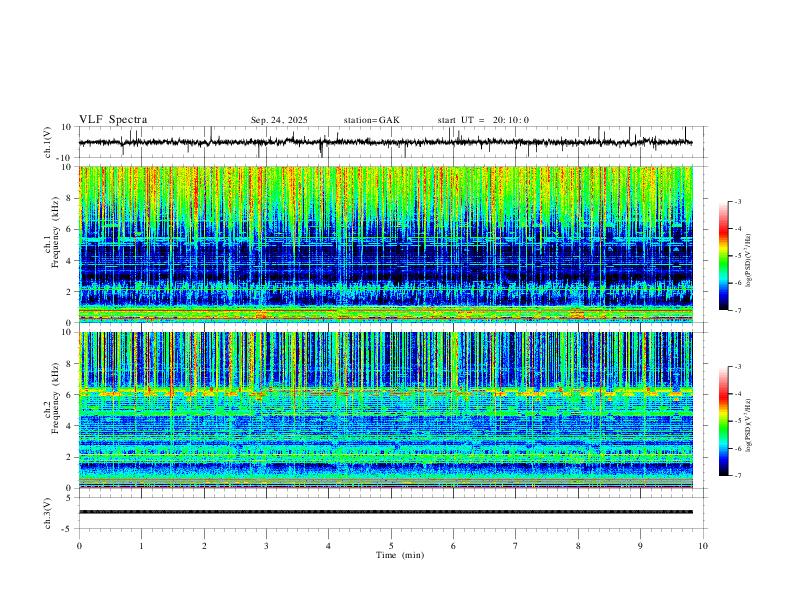This screenshot has height=612, width=792.
Task: Click time axis tick label "9"
Action: pyautogui.click(x=640, y=546)
